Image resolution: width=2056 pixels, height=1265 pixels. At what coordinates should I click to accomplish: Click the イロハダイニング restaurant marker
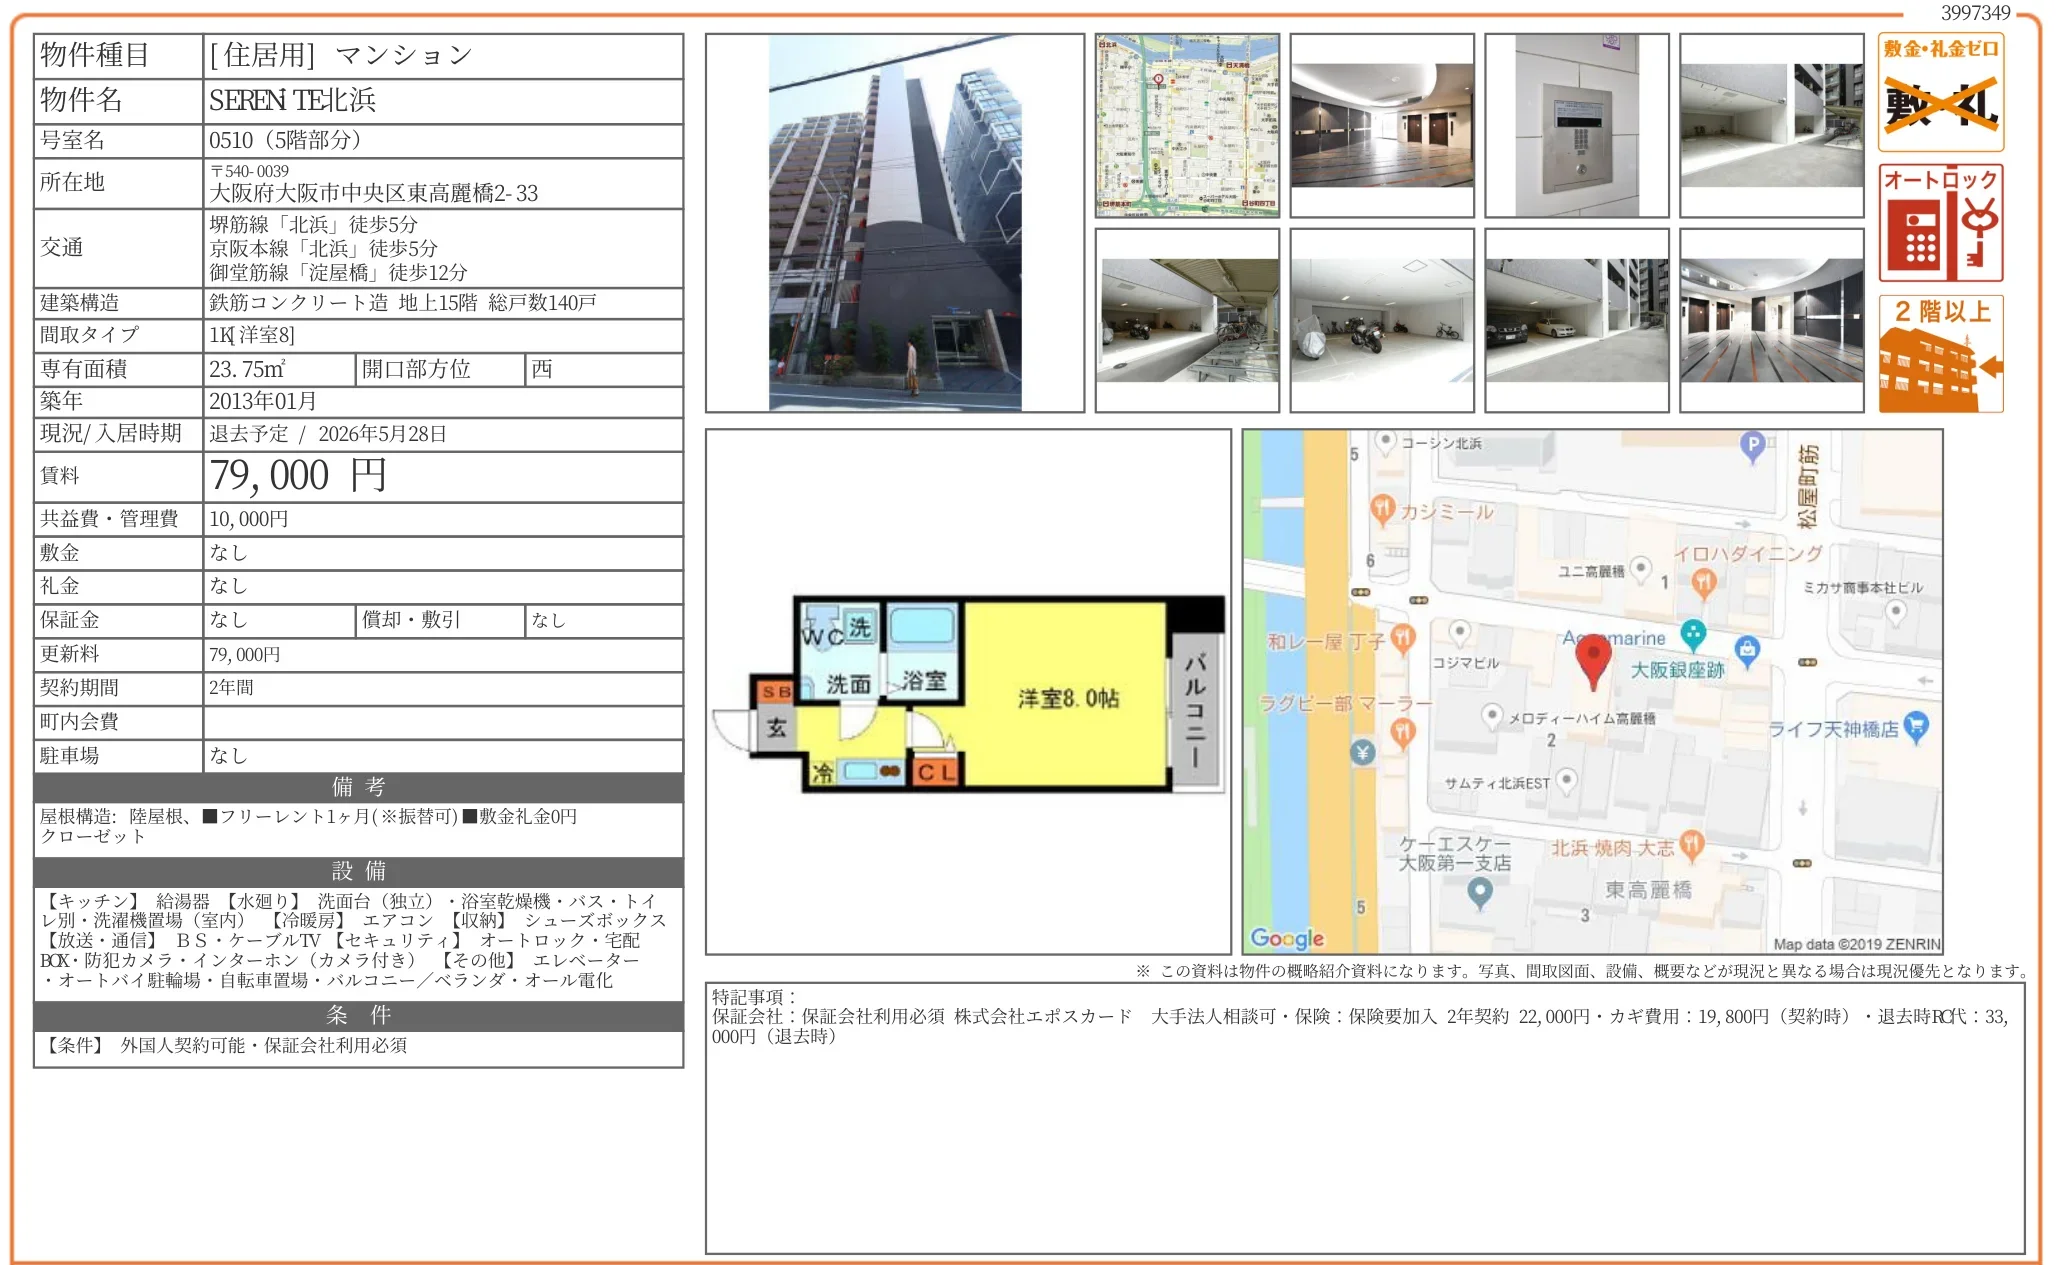coord(1704,582)
